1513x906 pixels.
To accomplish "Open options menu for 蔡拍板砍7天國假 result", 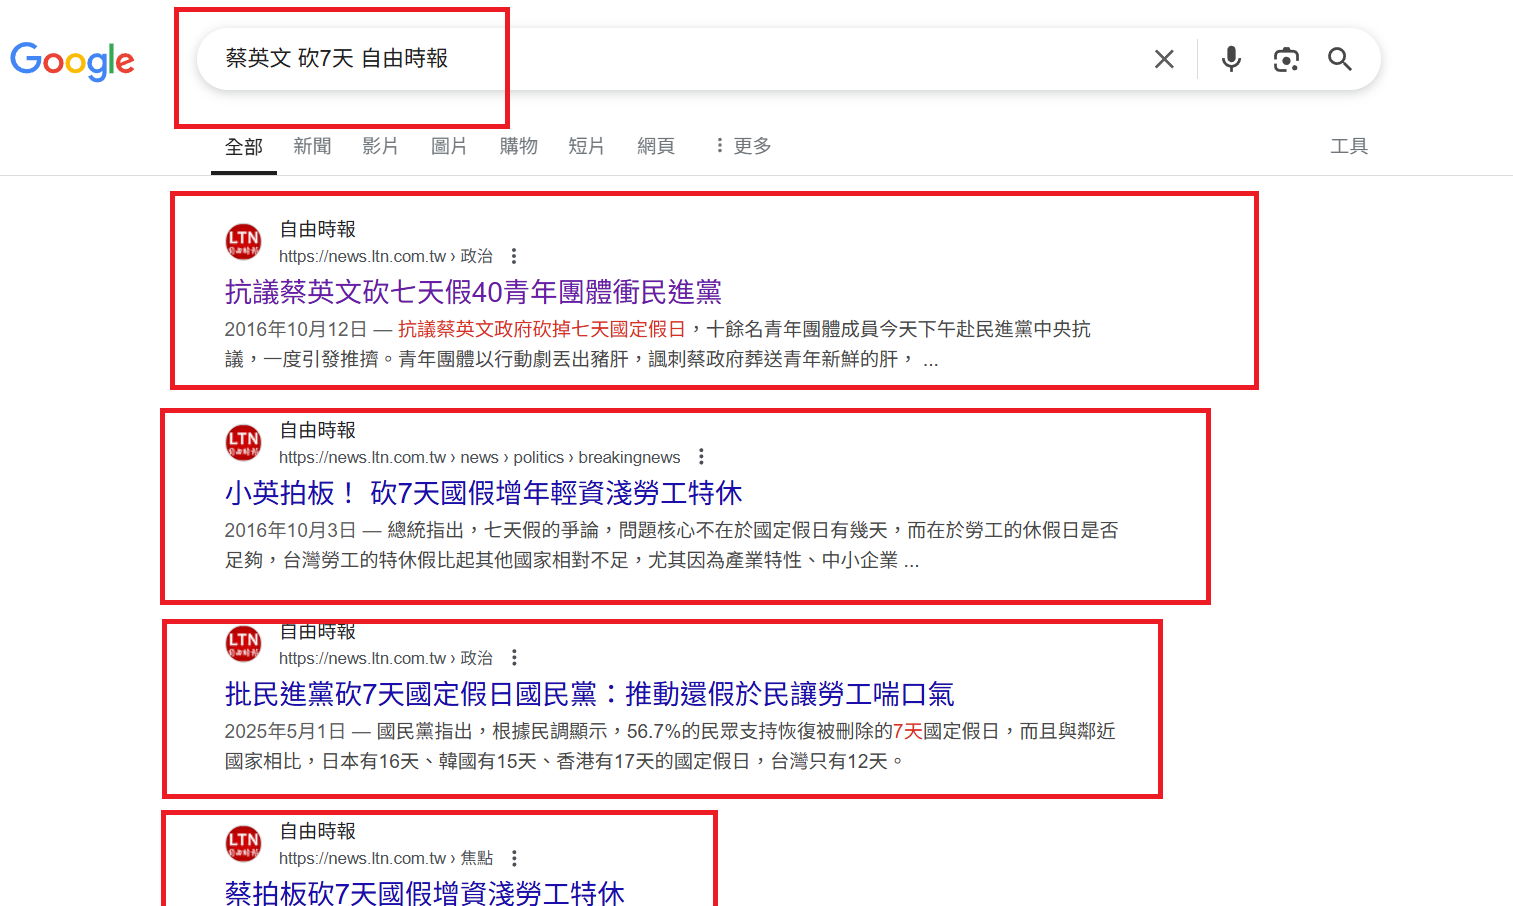I will coord(514,858).
